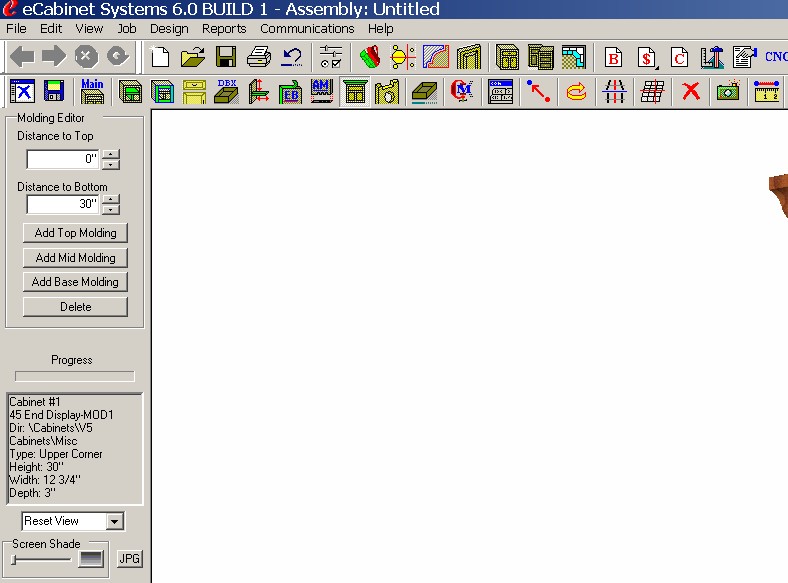
Task: Click Add Base Molding button
Action: (x=75, y=282)
